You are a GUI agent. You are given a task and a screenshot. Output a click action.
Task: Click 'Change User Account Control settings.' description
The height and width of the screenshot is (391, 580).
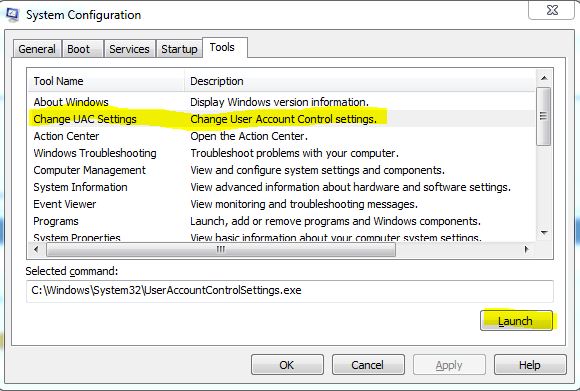coord(283,119)
